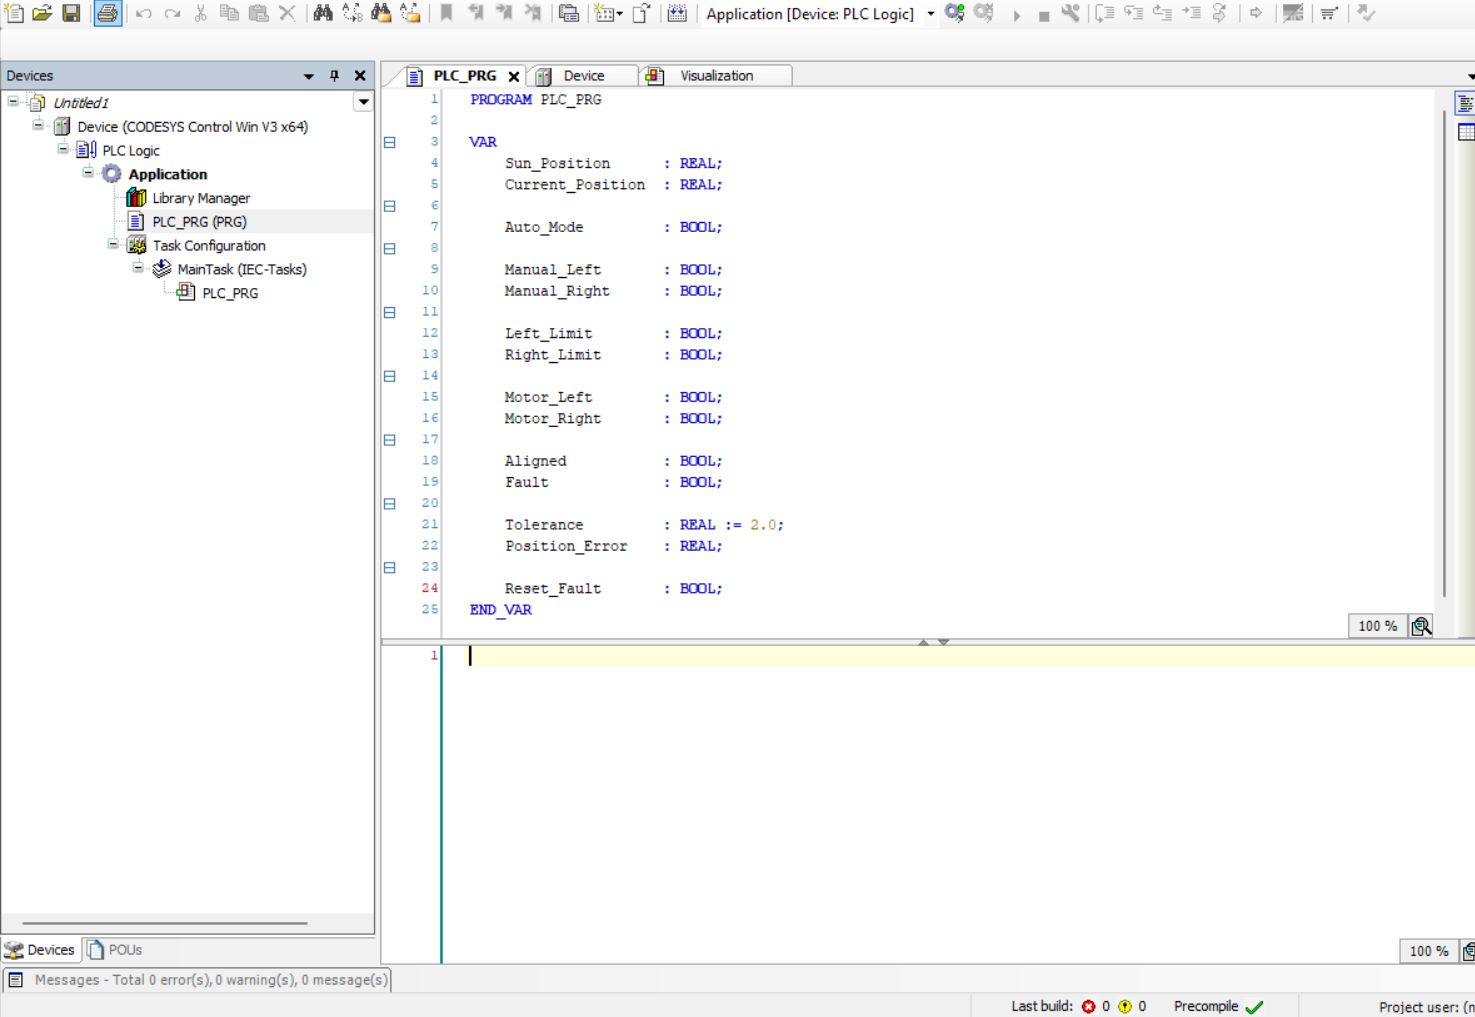This screenshot has height=1017, width=1475.
Task: Click into implementation editor line 1
Action: click(958, 656)
